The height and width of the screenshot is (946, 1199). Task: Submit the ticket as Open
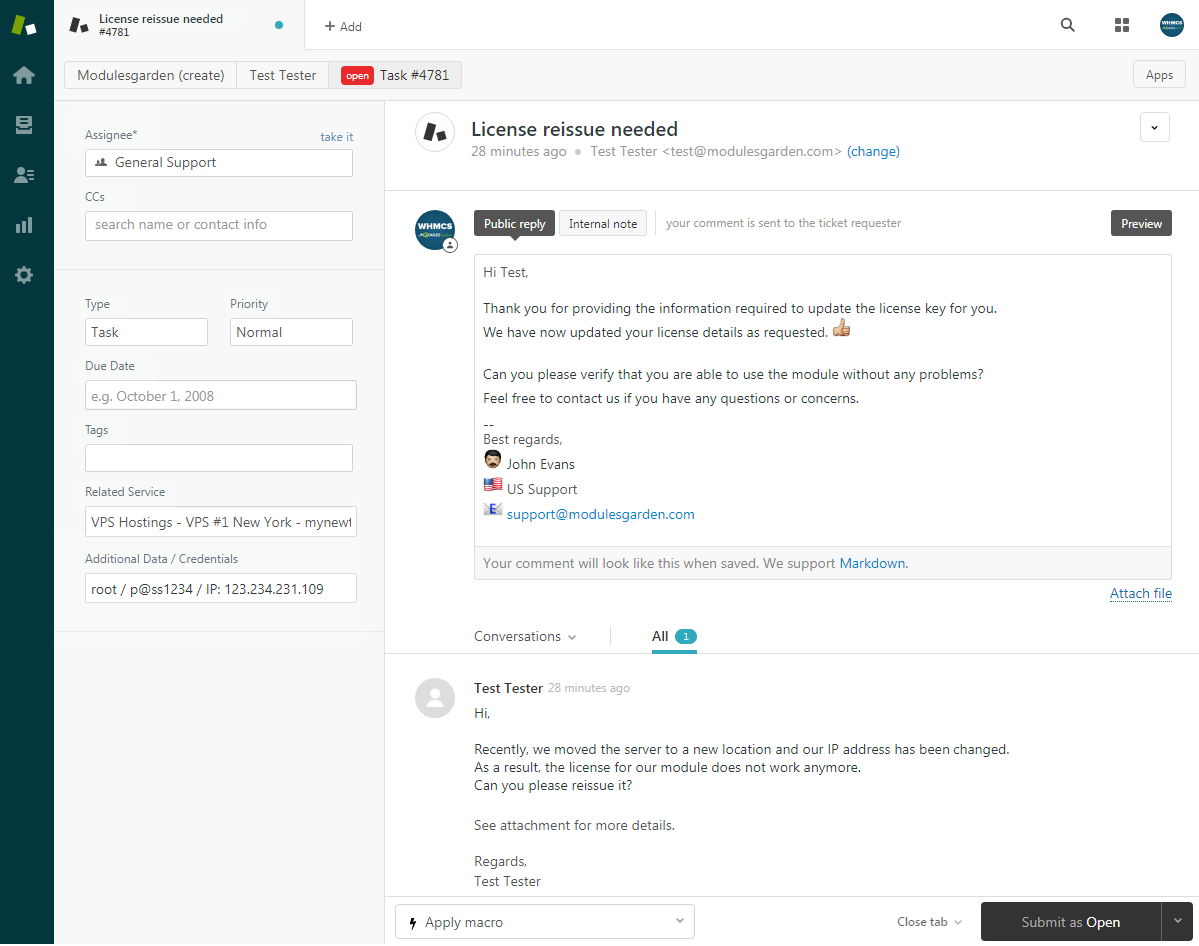pos(1068,921)
